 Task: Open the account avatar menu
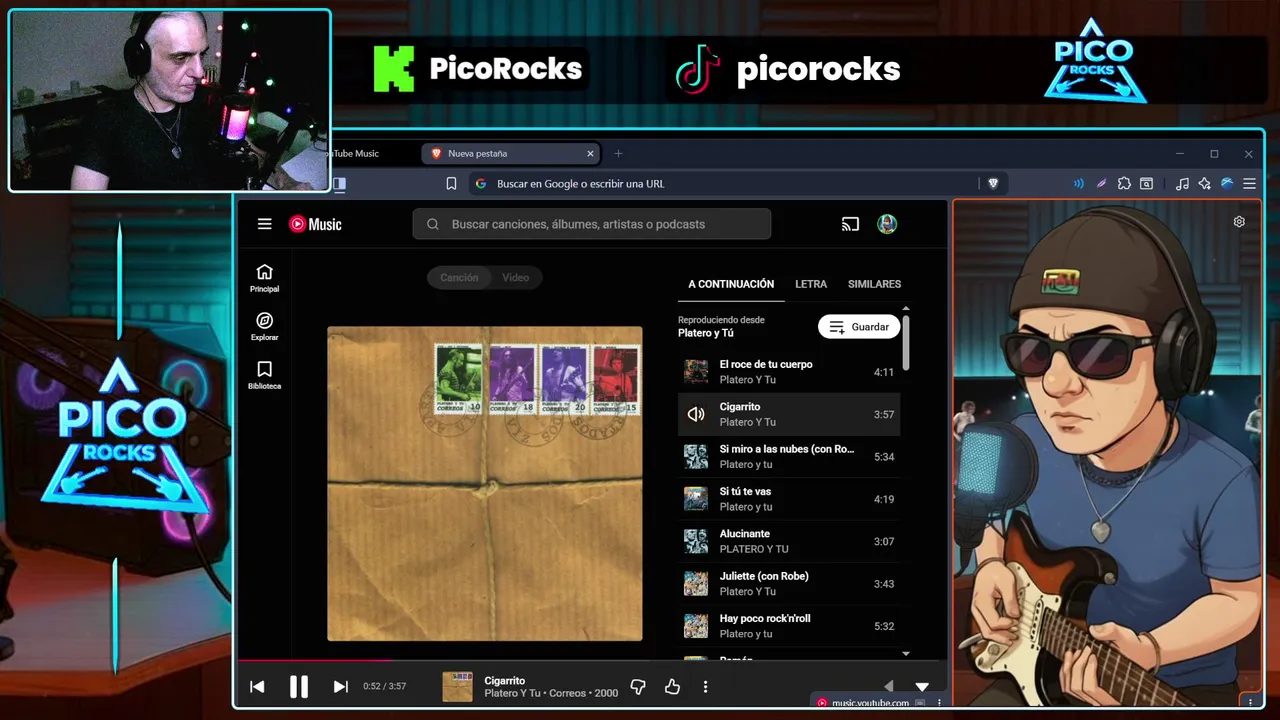(x=887, y=224)
